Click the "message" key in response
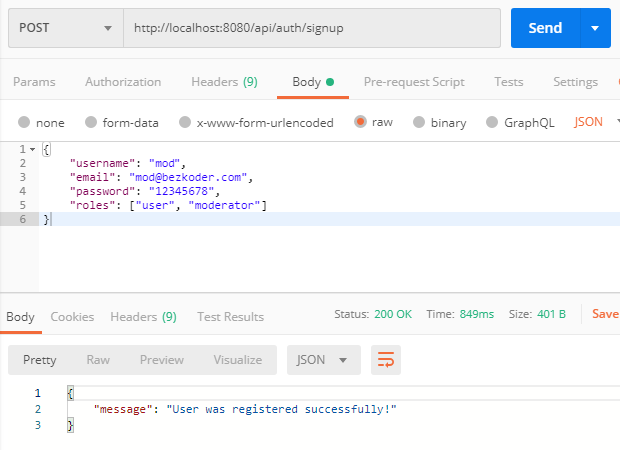 [x=123, y=409]
